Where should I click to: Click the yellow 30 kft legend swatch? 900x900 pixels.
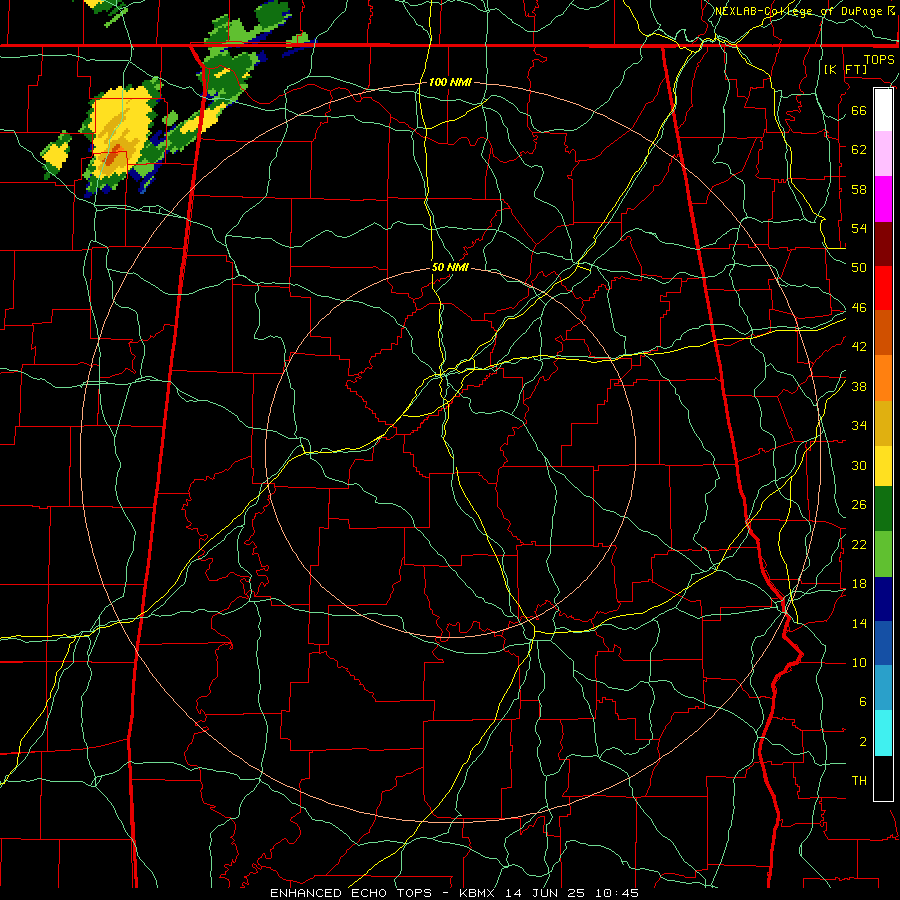pos(883,465)
